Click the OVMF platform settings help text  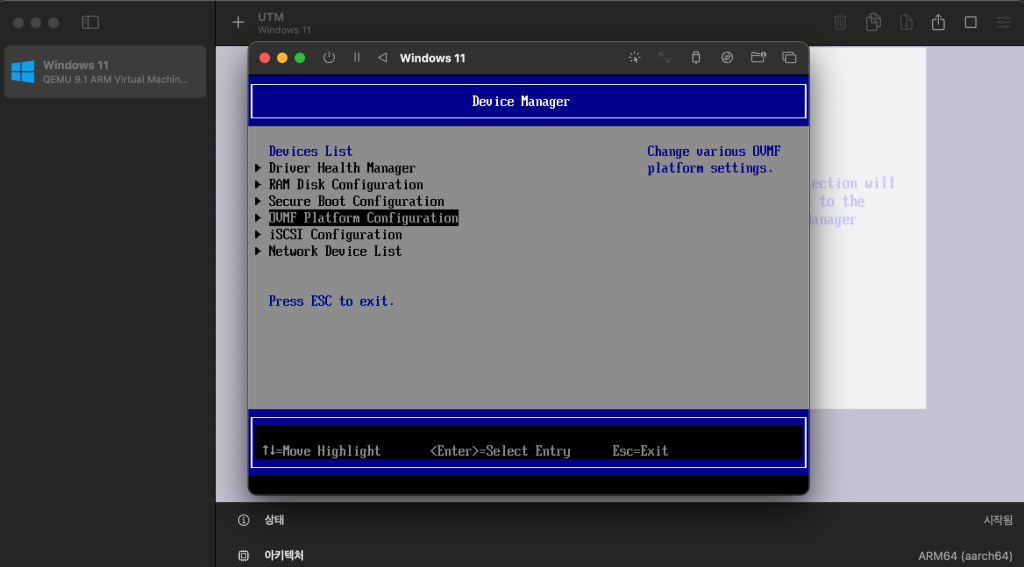[714, 159]
